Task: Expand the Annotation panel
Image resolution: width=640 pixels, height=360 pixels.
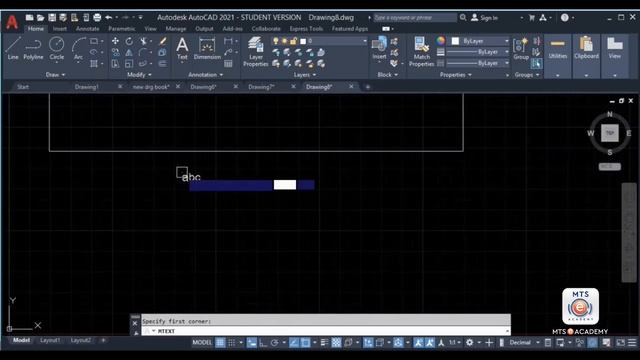Action: (205, 75)
